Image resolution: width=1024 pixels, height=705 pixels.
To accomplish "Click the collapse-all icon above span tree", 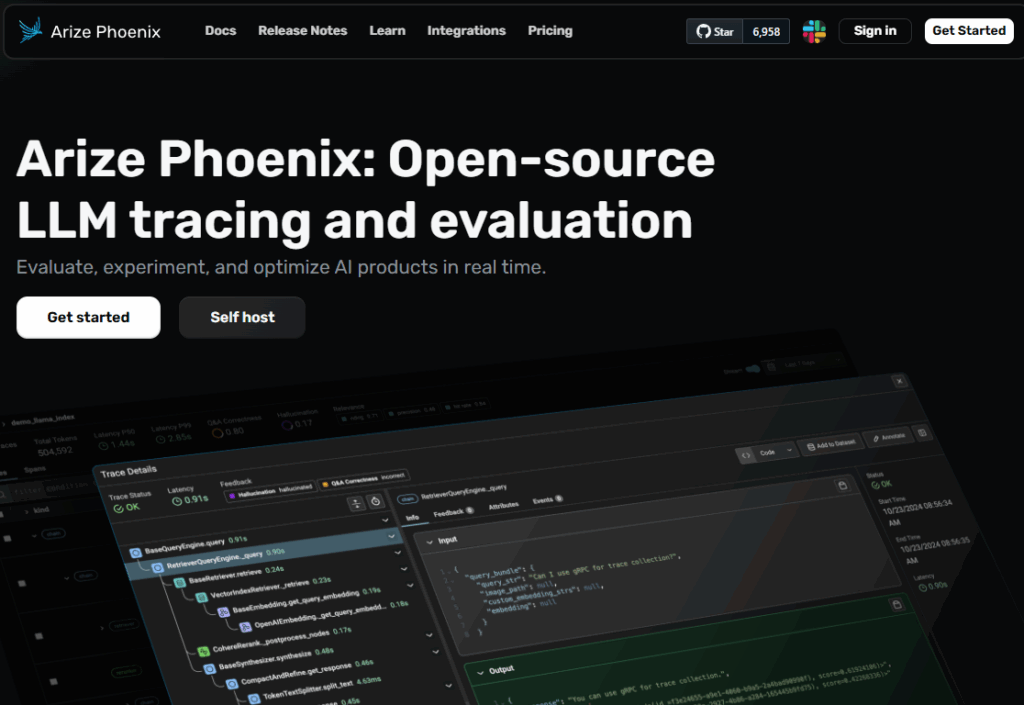I will (356, 504).
